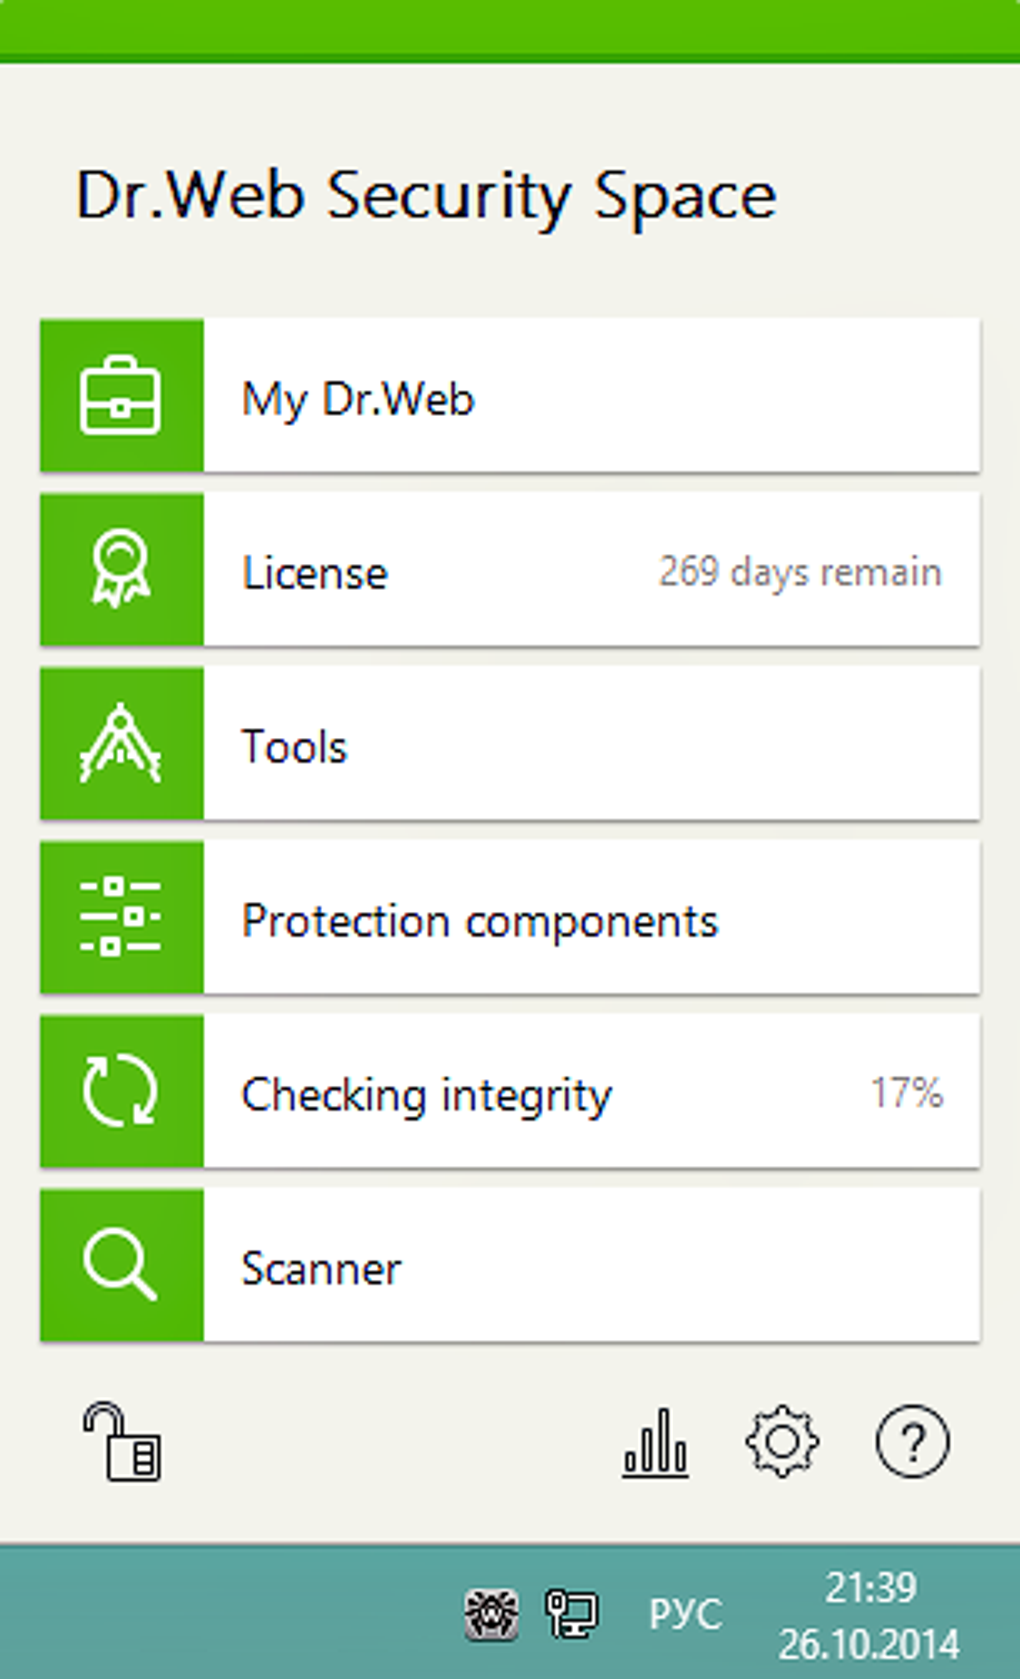The width and height of the screenshot is (1020, 1679).
Task: Click the 17% integrity progress indicator
Action: 907,1093
